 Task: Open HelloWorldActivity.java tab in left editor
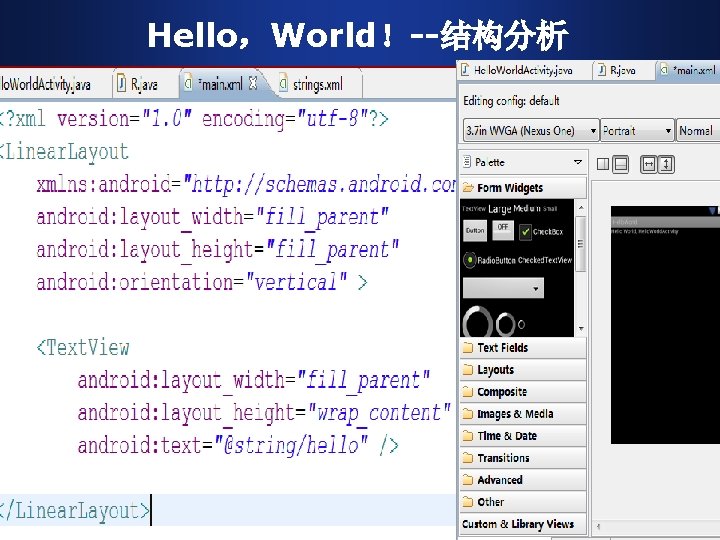tap(45, 84)
